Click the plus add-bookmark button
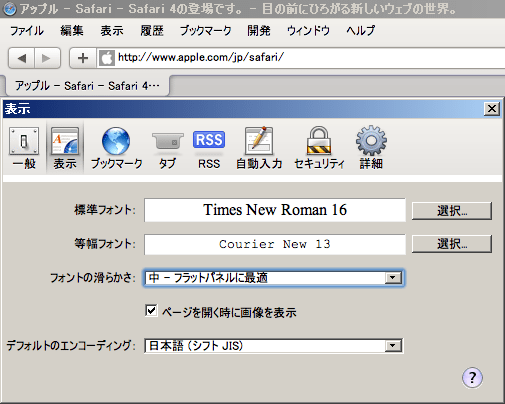This screenshot has width=505, height=404. [x=83, y=58]
